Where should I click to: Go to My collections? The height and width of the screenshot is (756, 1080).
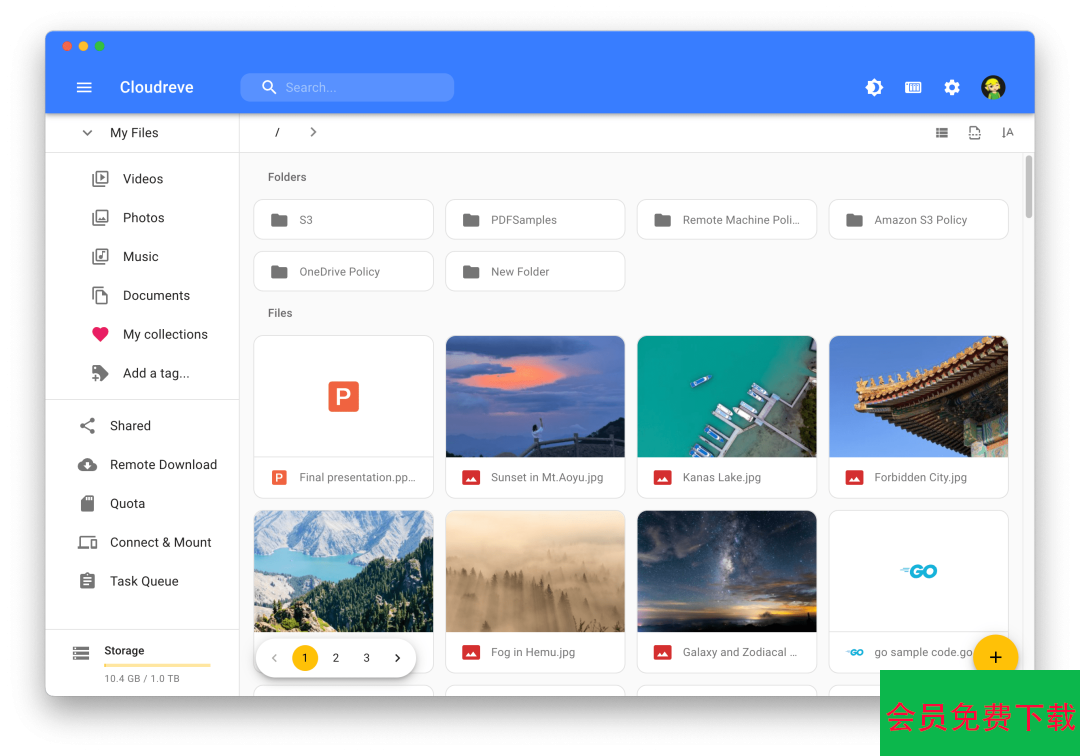[x=165, y=335]
